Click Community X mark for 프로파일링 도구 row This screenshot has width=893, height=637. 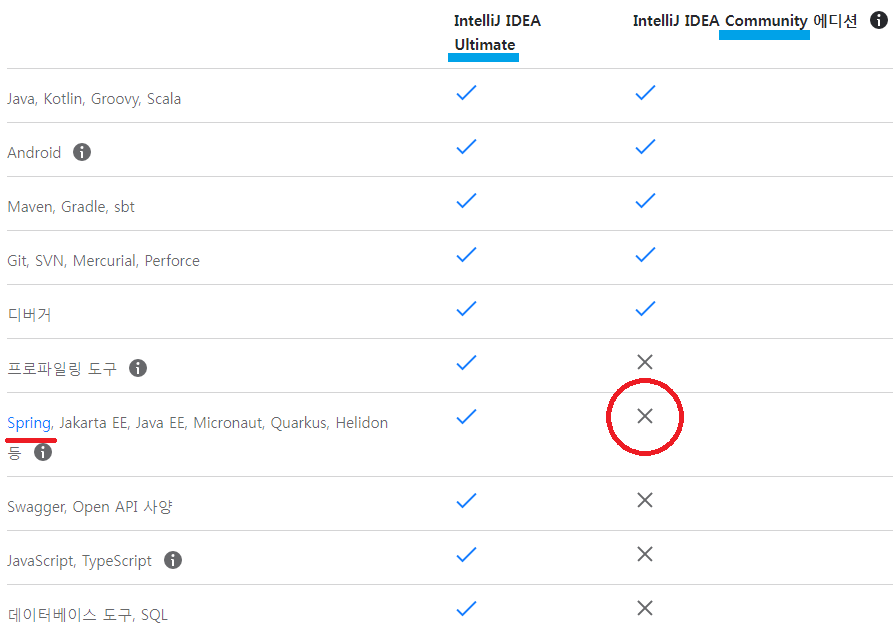tap(645, 362)
